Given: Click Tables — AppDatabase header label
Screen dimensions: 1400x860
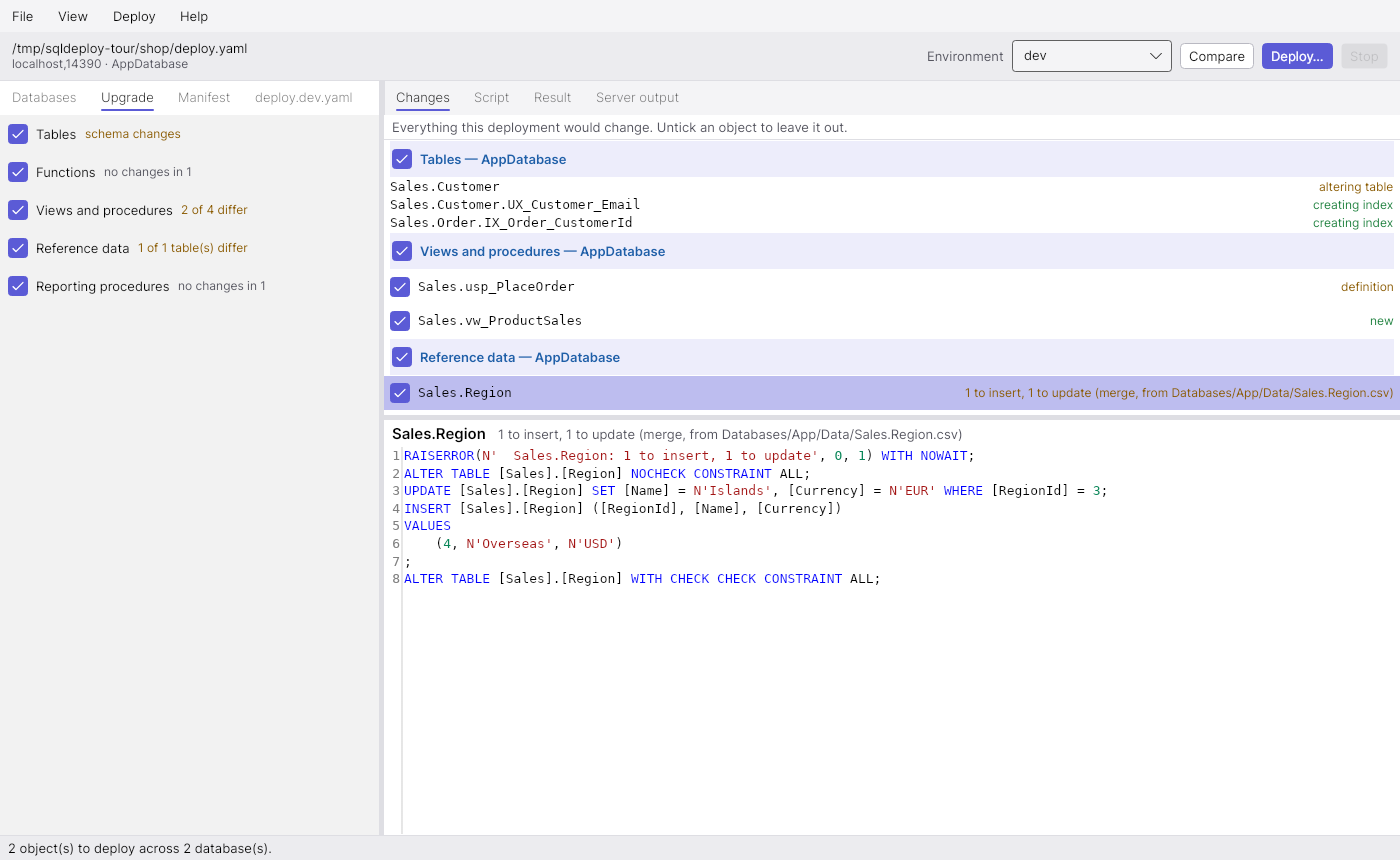Looking at the screenshot, I should [x=493, y=159].
